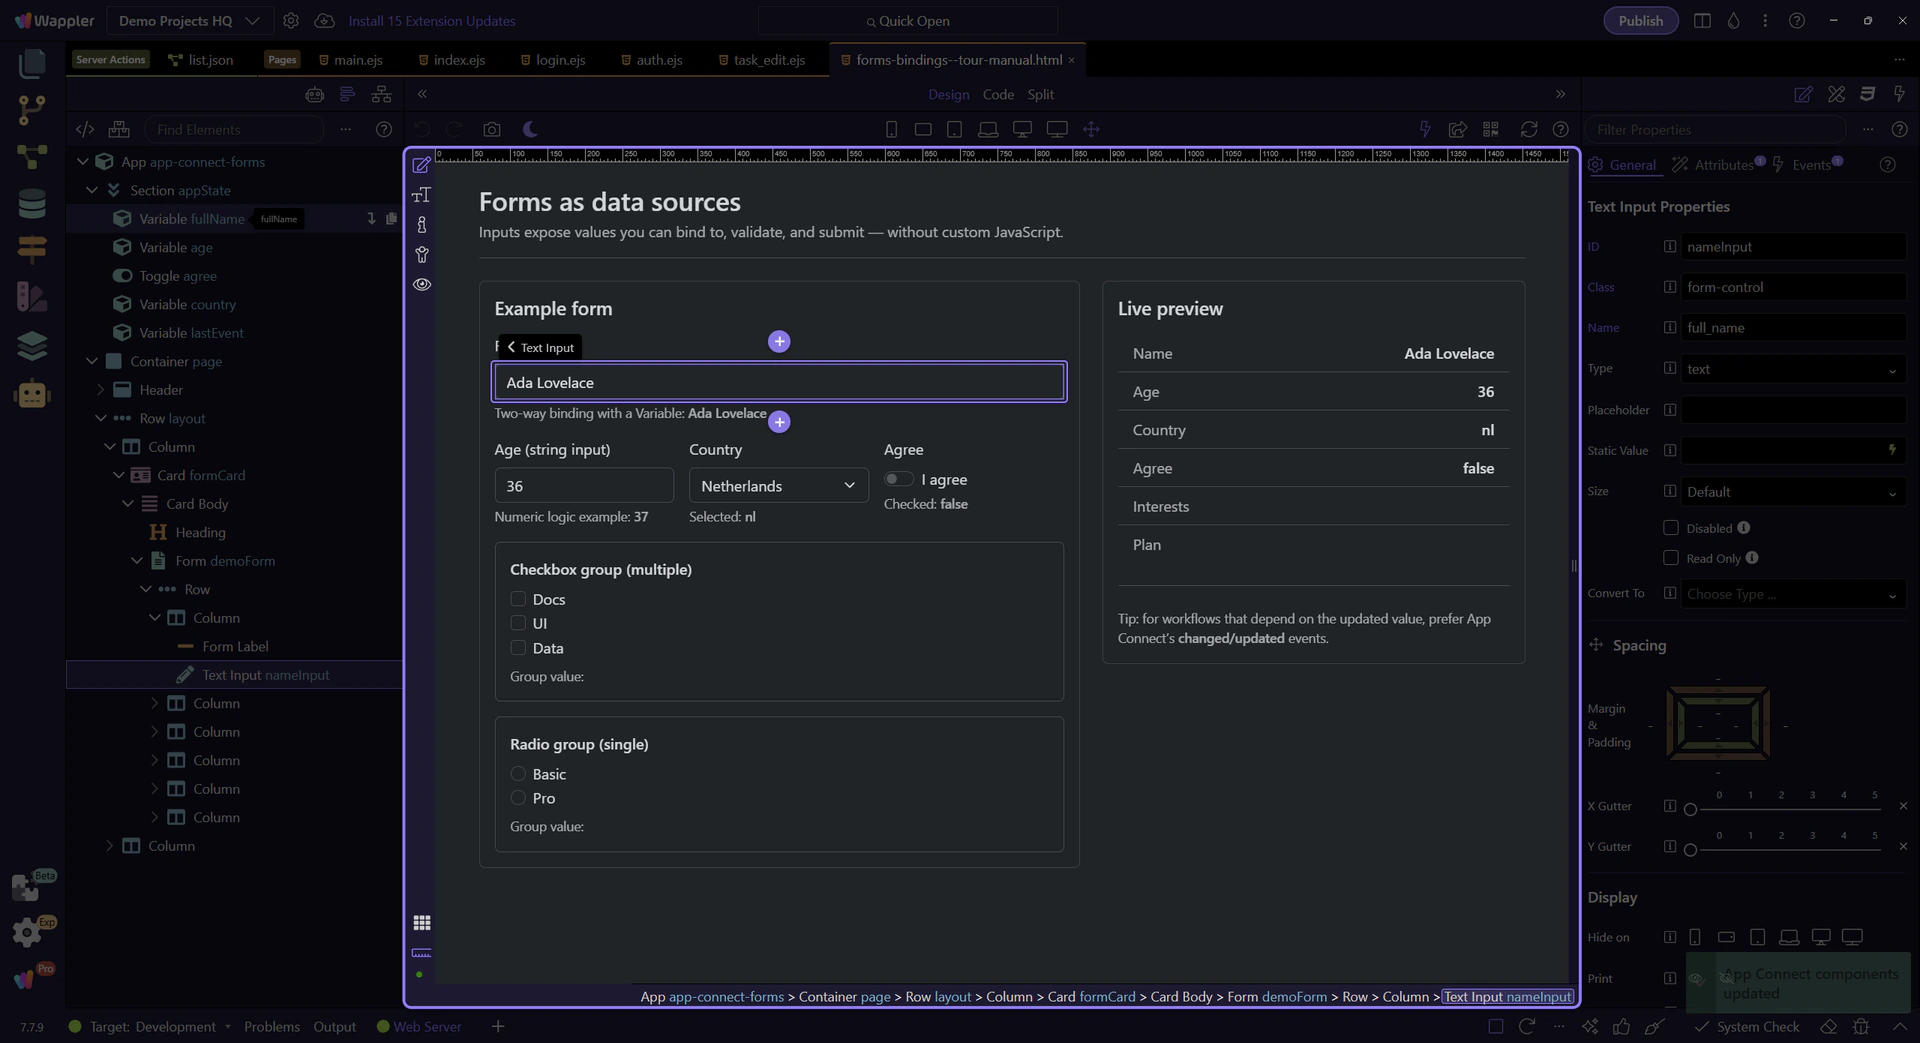
Task: Click the camera screenshot icon in design toolbar
Action: pos(491,130)
